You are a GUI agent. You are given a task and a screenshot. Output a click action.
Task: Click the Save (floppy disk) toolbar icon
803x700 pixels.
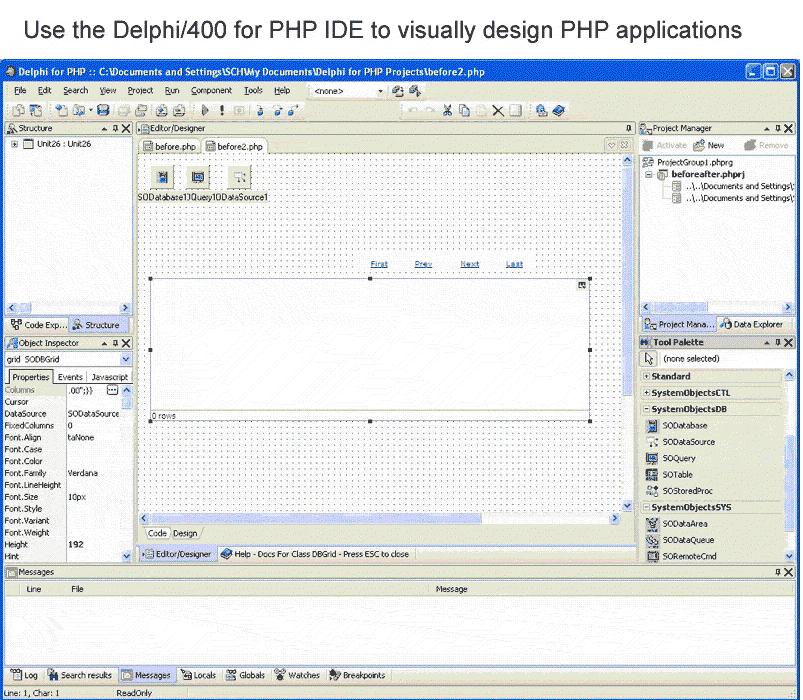103,110
